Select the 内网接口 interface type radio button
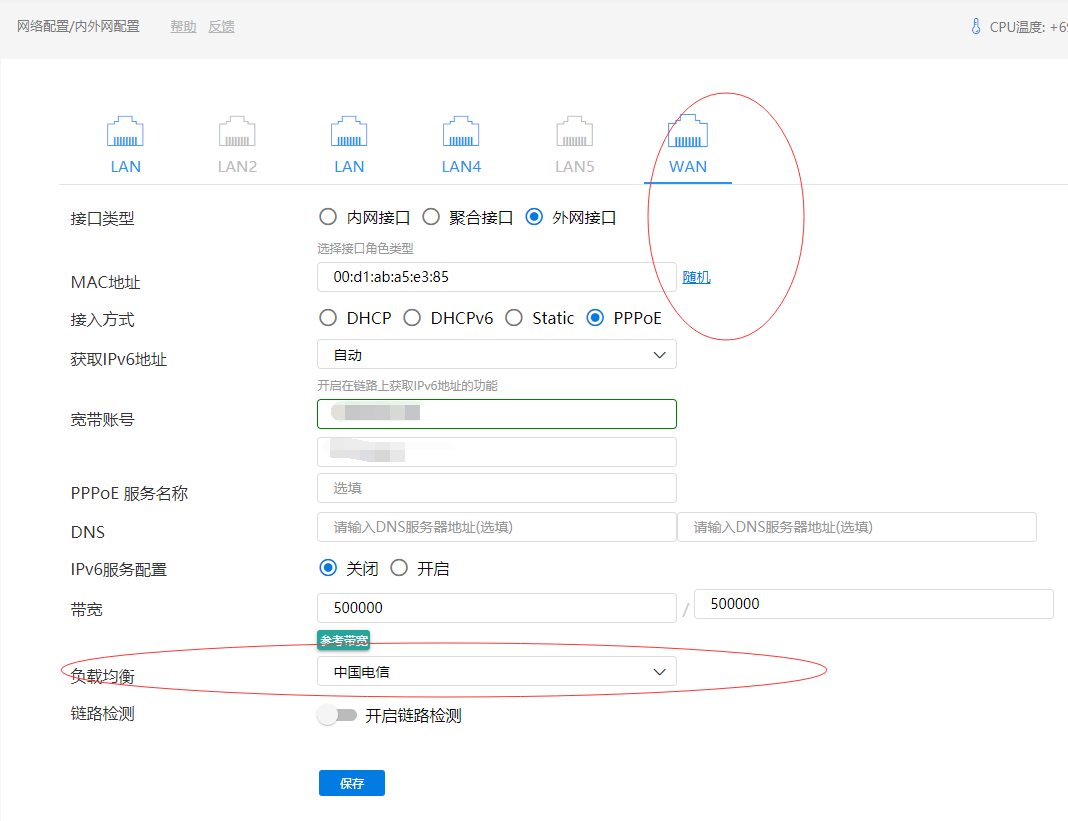 click(327, 217)
